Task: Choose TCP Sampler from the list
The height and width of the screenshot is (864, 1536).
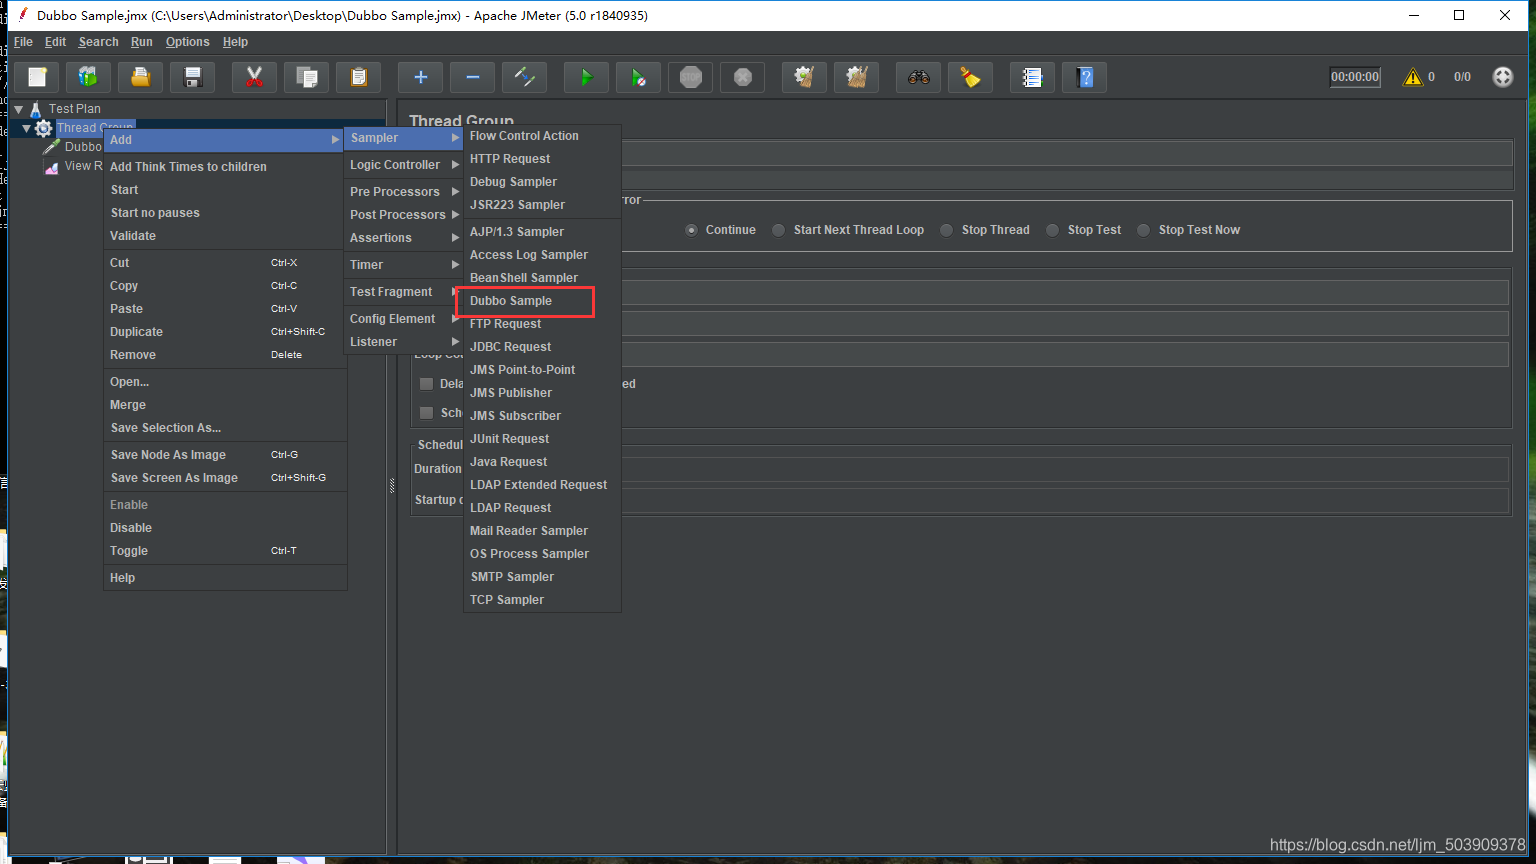Action: tap(542, 600)
